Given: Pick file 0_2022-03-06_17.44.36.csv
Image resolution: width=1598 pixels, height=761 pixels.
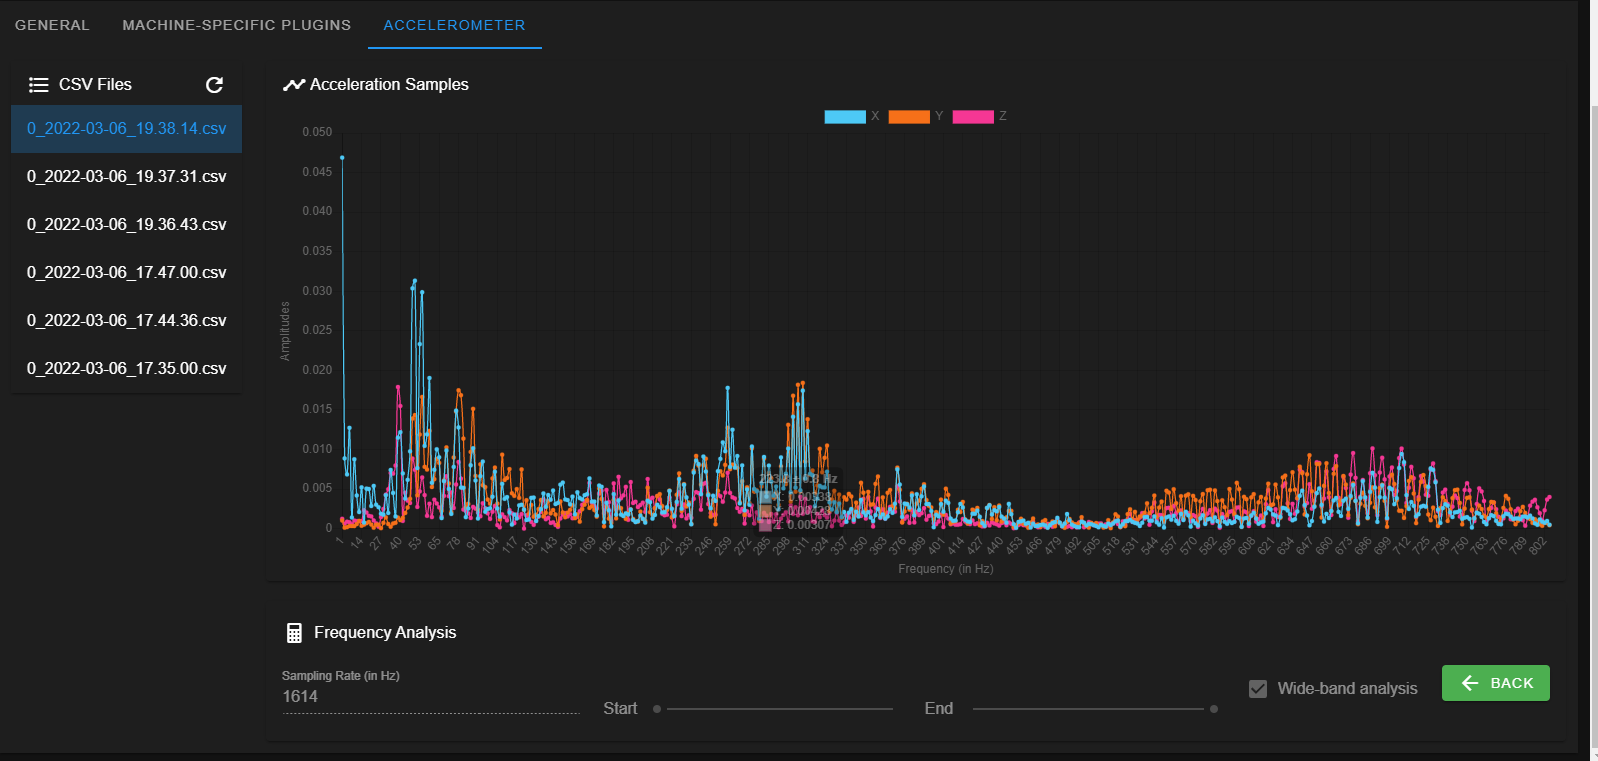Looking at the screenshot, I should tap(126, 321).
